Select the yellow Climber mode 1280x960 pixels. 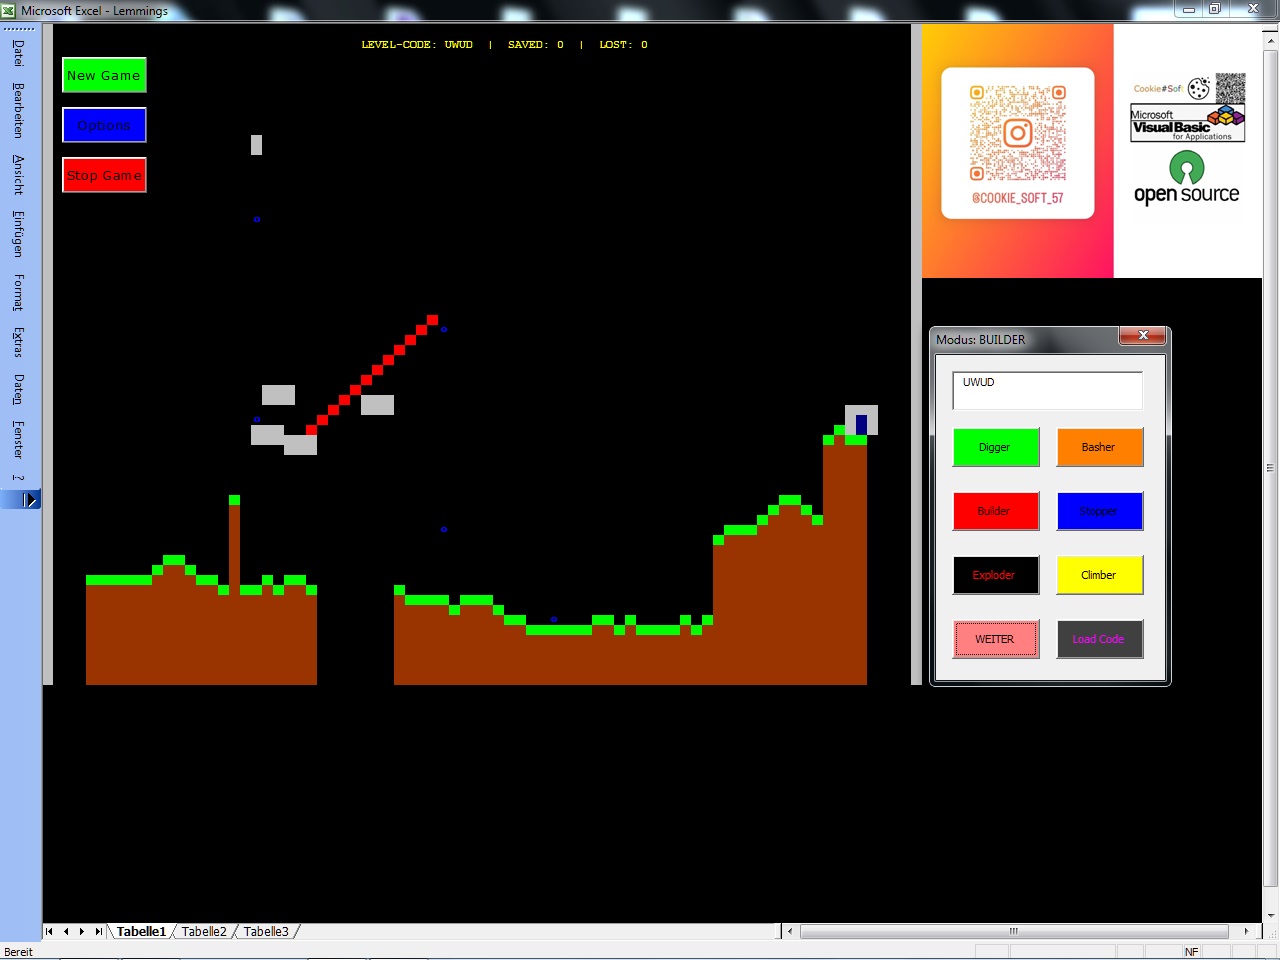point(1100,575)
